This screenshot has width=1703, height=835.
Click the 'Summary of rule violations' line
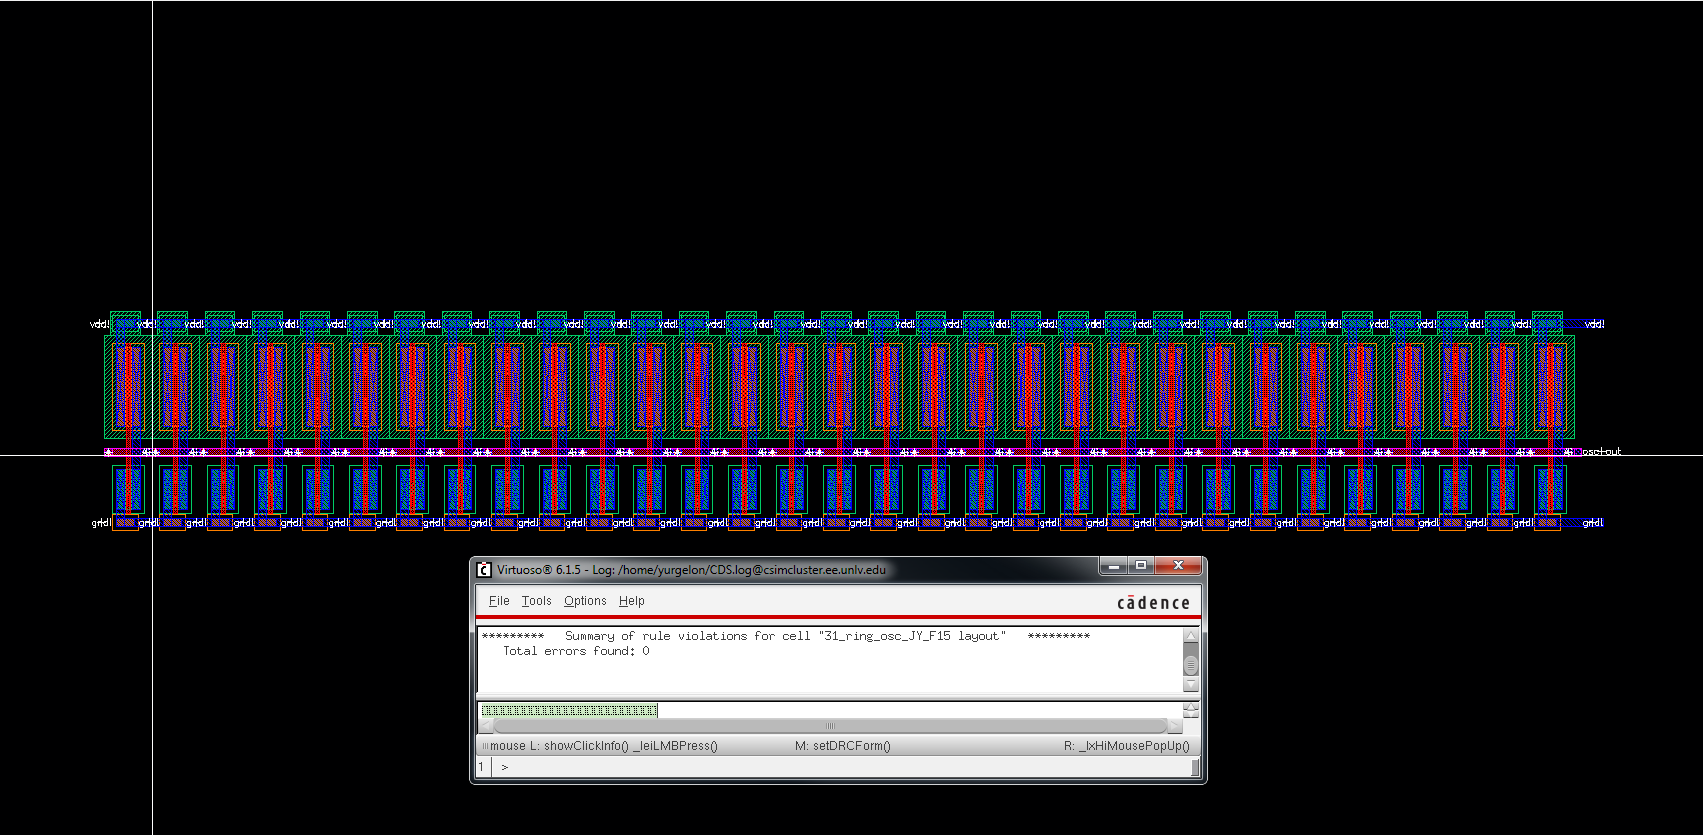786,636
